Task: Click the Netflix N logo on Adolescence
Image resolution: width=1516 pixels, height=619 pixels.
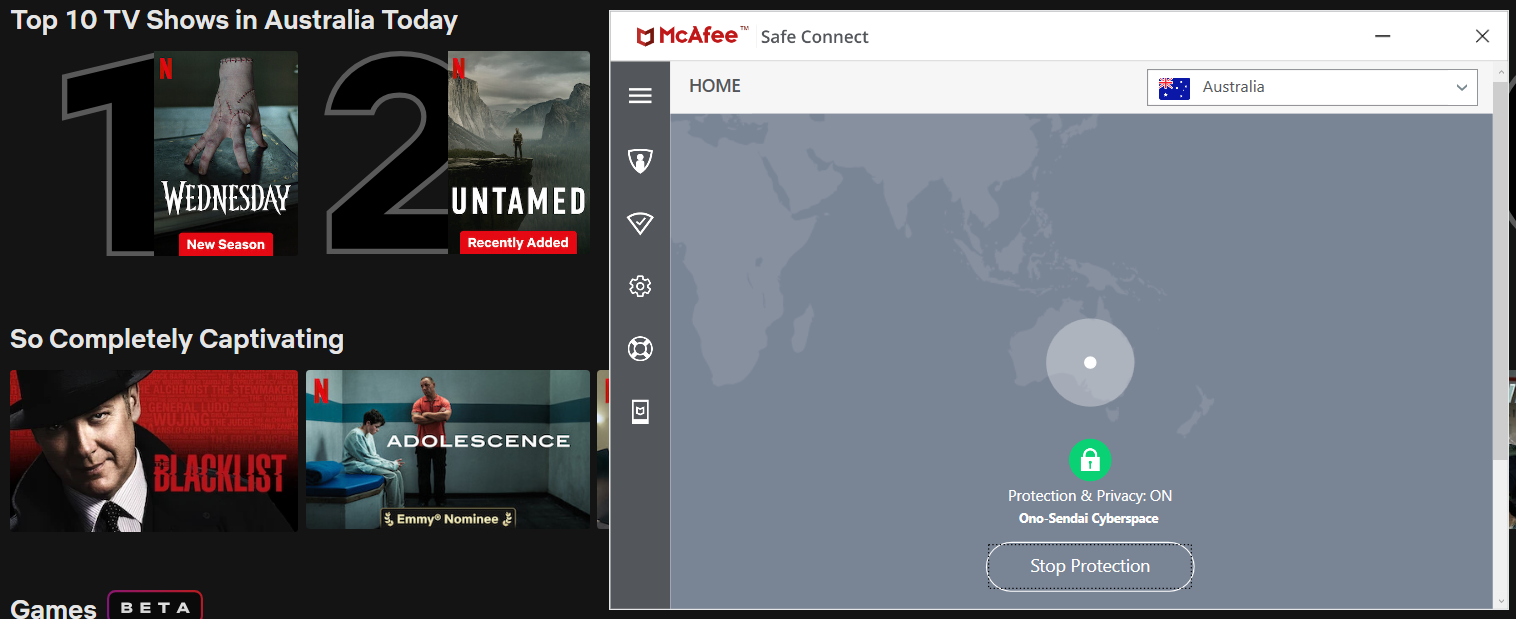Action: (320, 390)
